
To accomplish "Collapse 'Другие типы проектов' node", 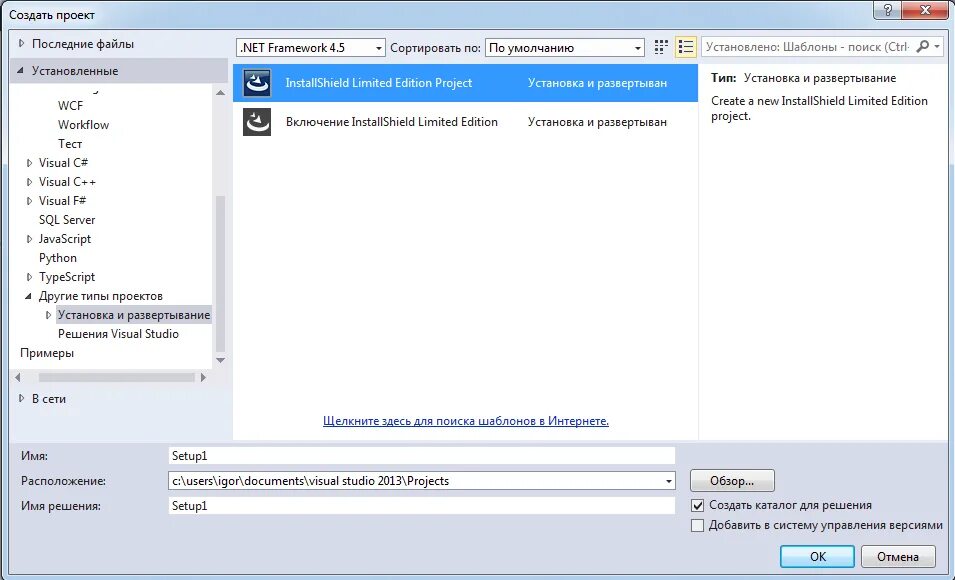I will 29,296.
